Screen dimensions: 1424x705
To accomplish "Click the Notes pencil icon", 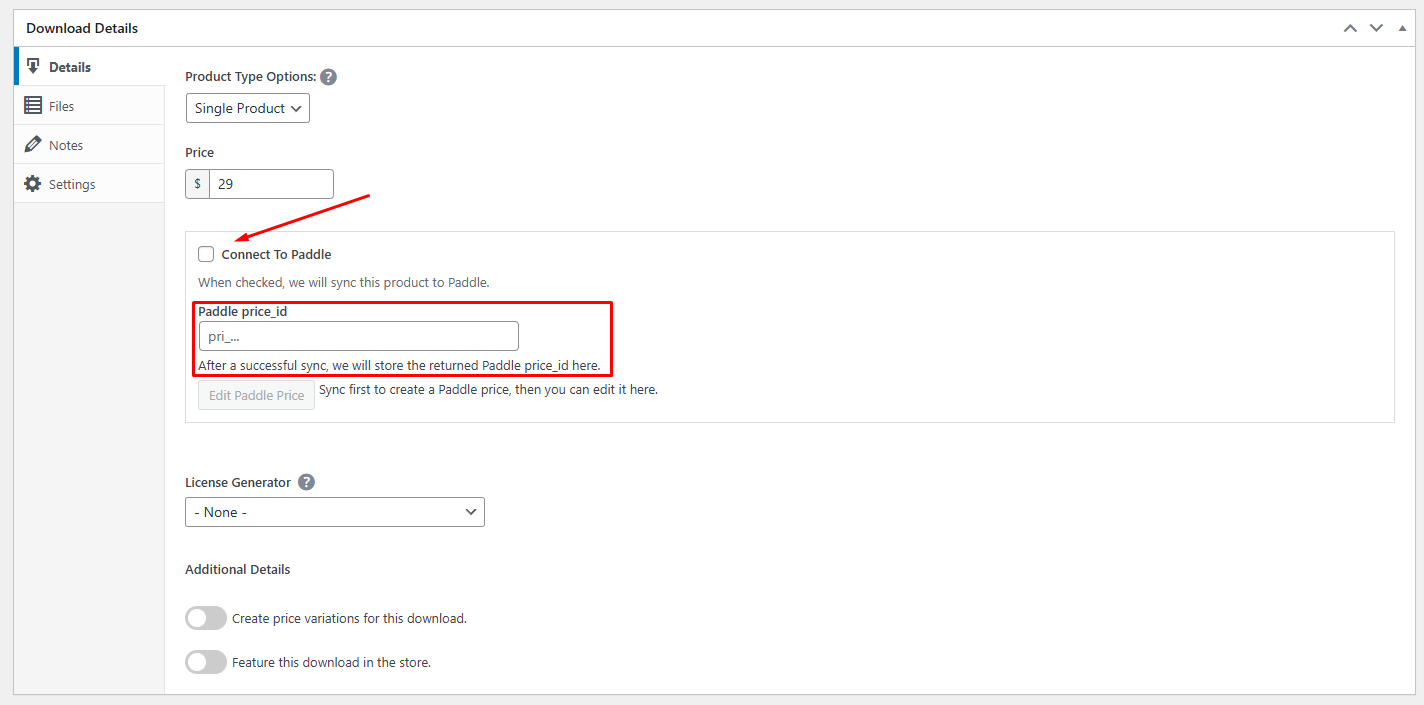I will tap(33, 144).
